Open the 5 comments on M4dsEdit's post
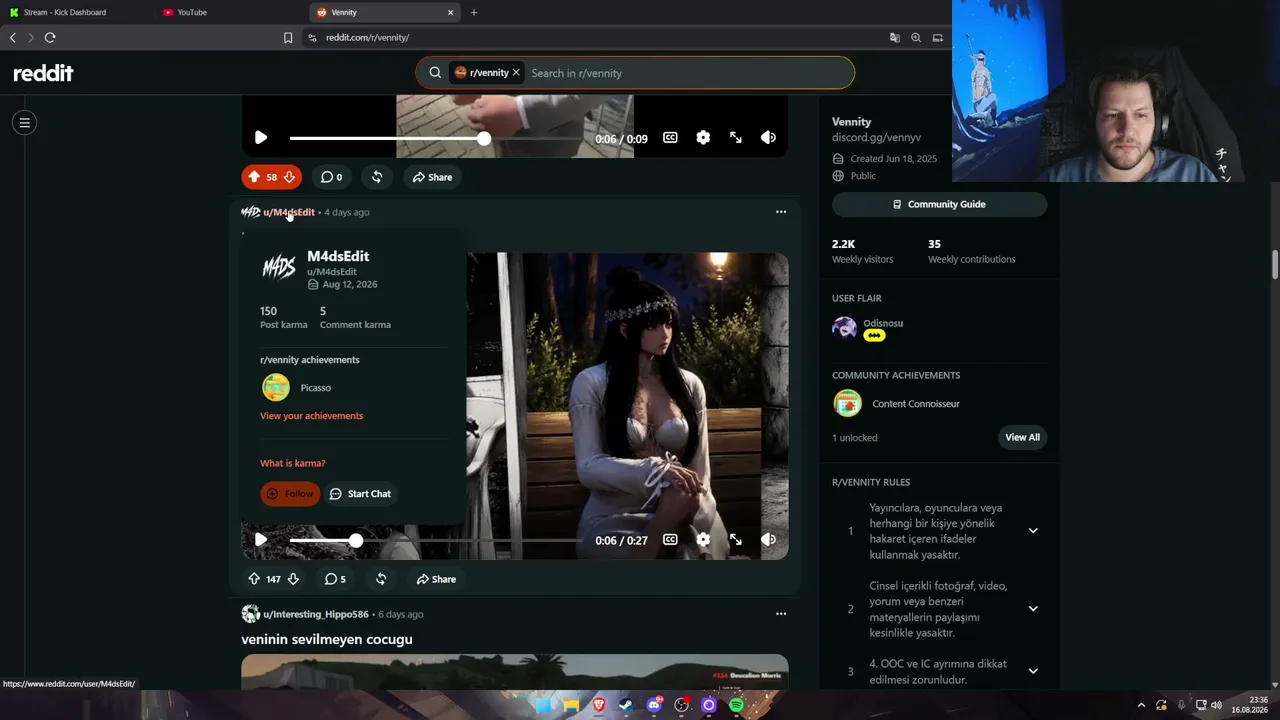 (x=335, y=579)
